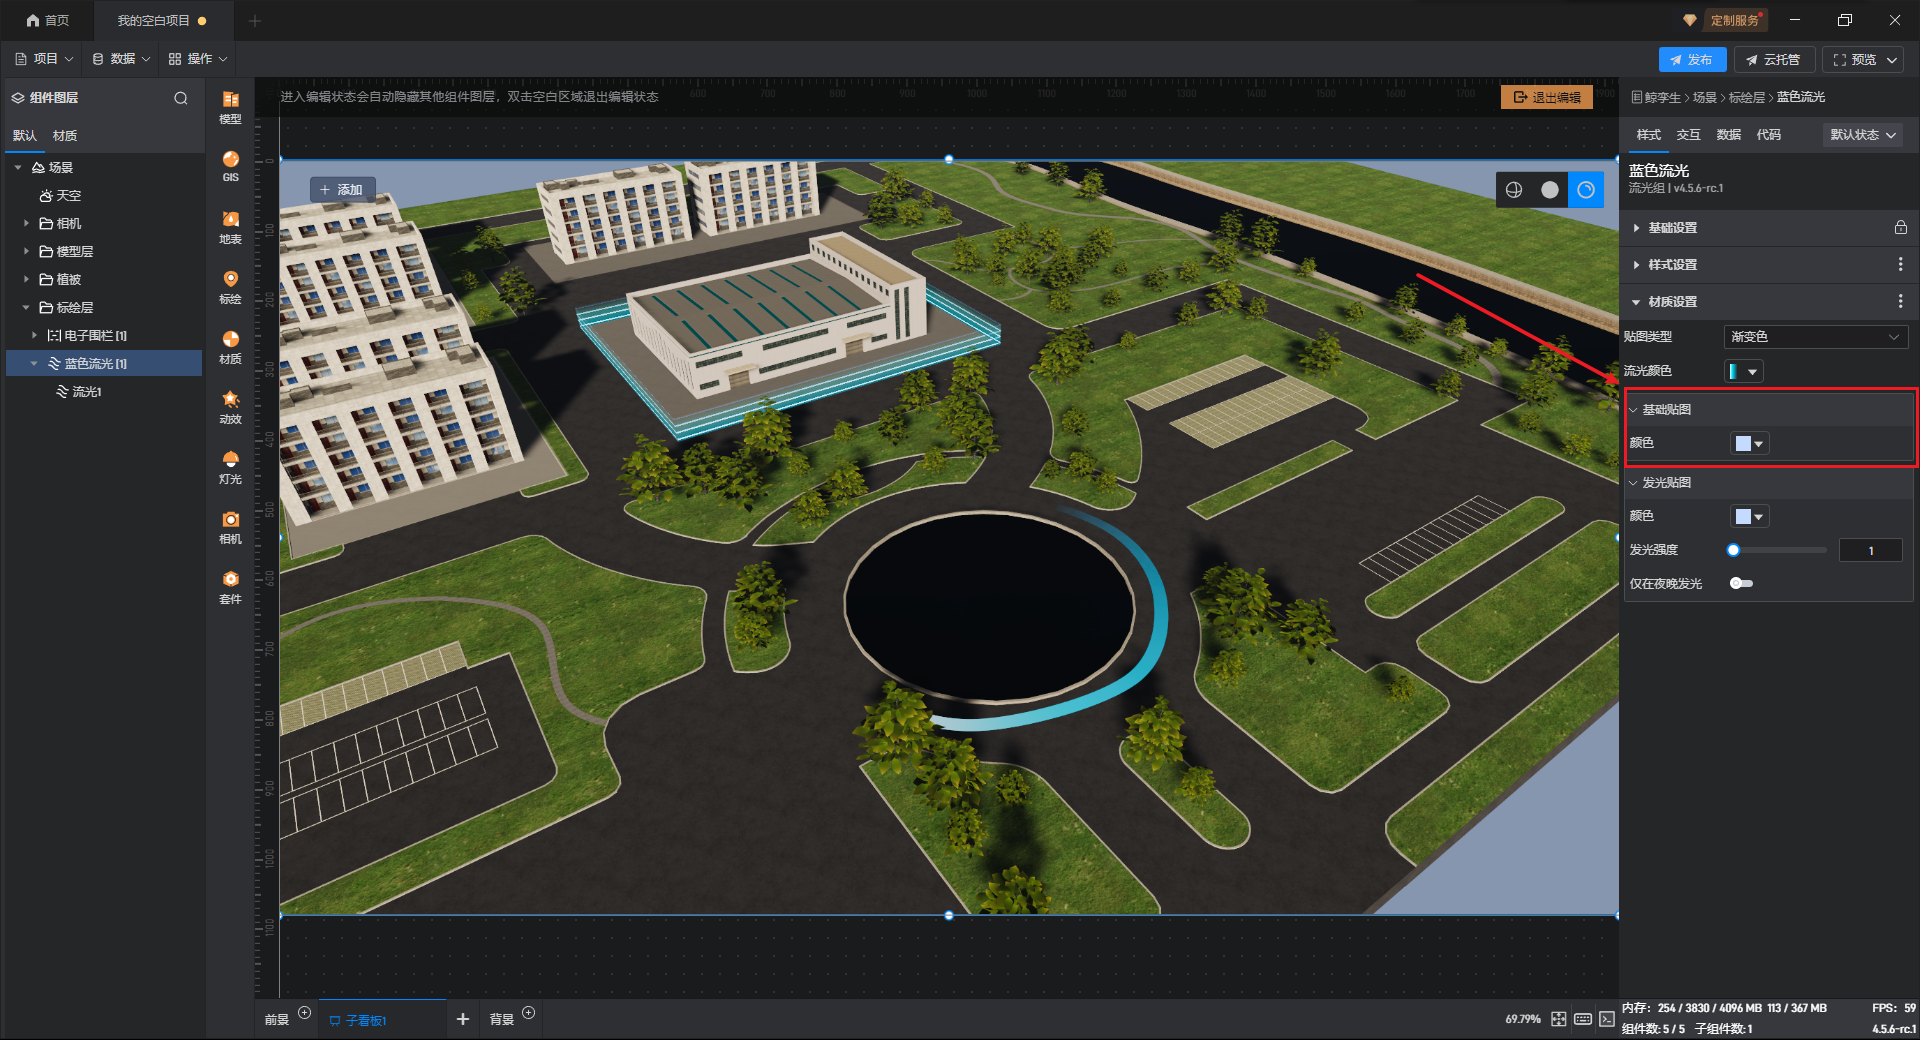Open the 模型 component library icon
Image resolution: width=1920 pixels, height=1040 pixels.
[x=230, y=106]
